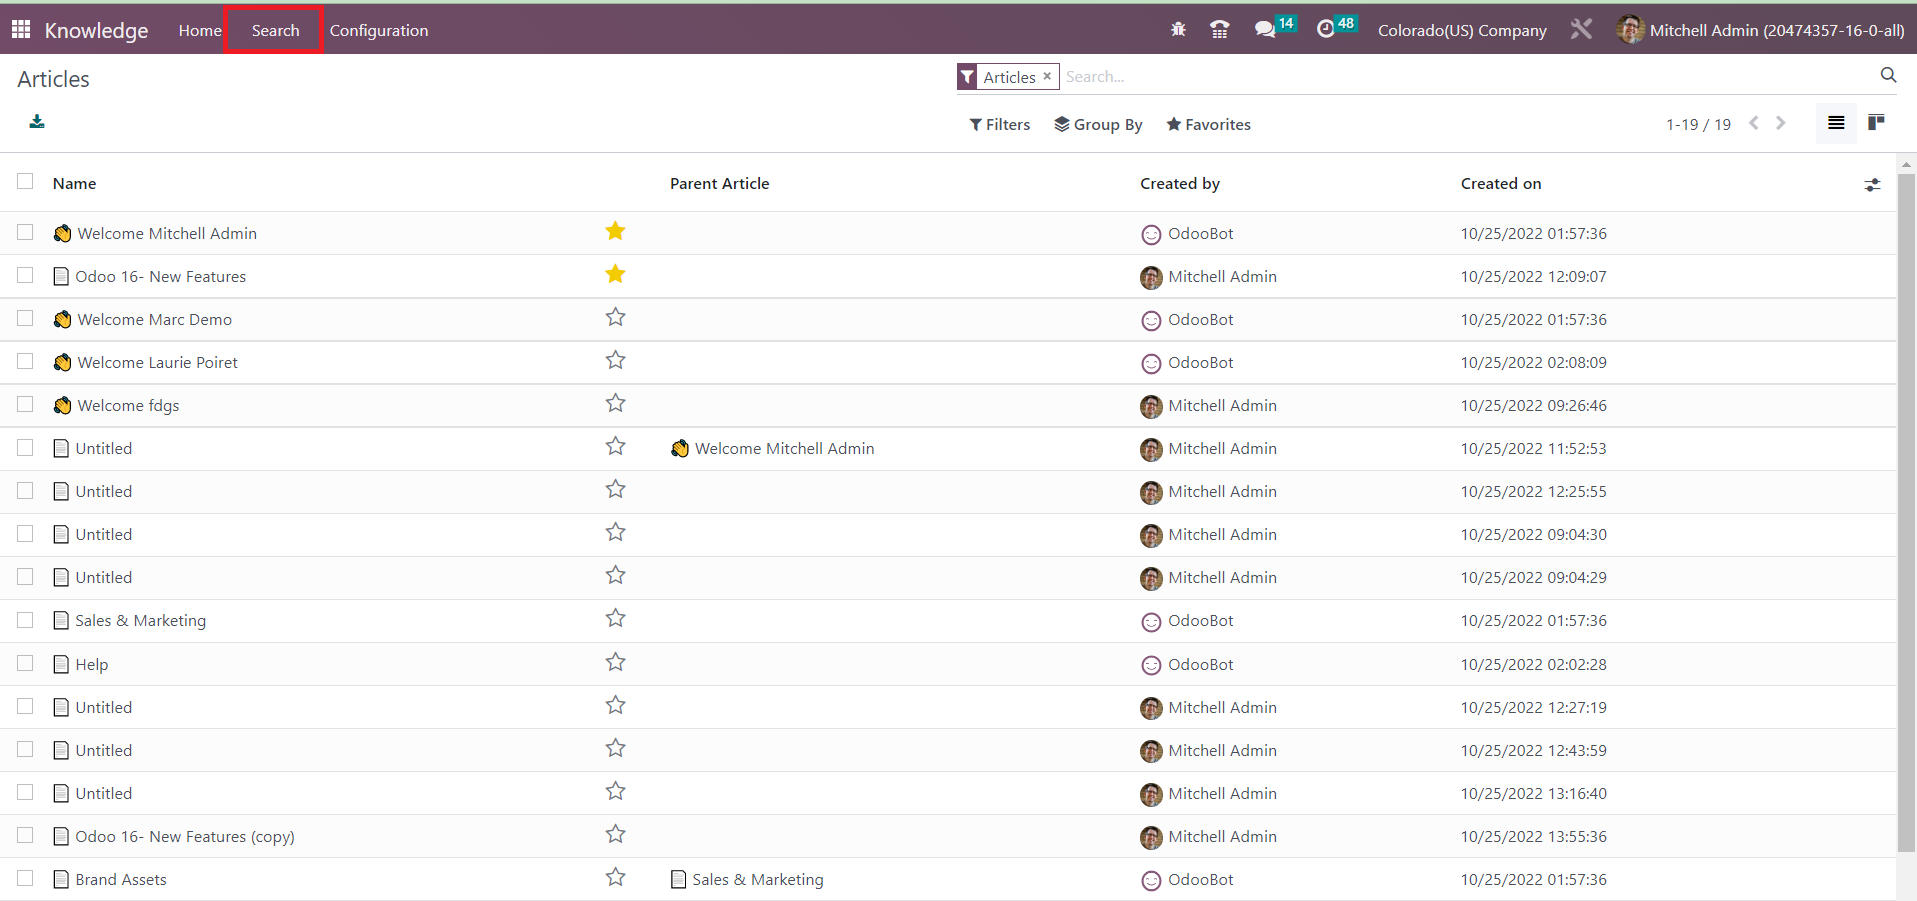
Task: Open the Help article
Action: 91,664
